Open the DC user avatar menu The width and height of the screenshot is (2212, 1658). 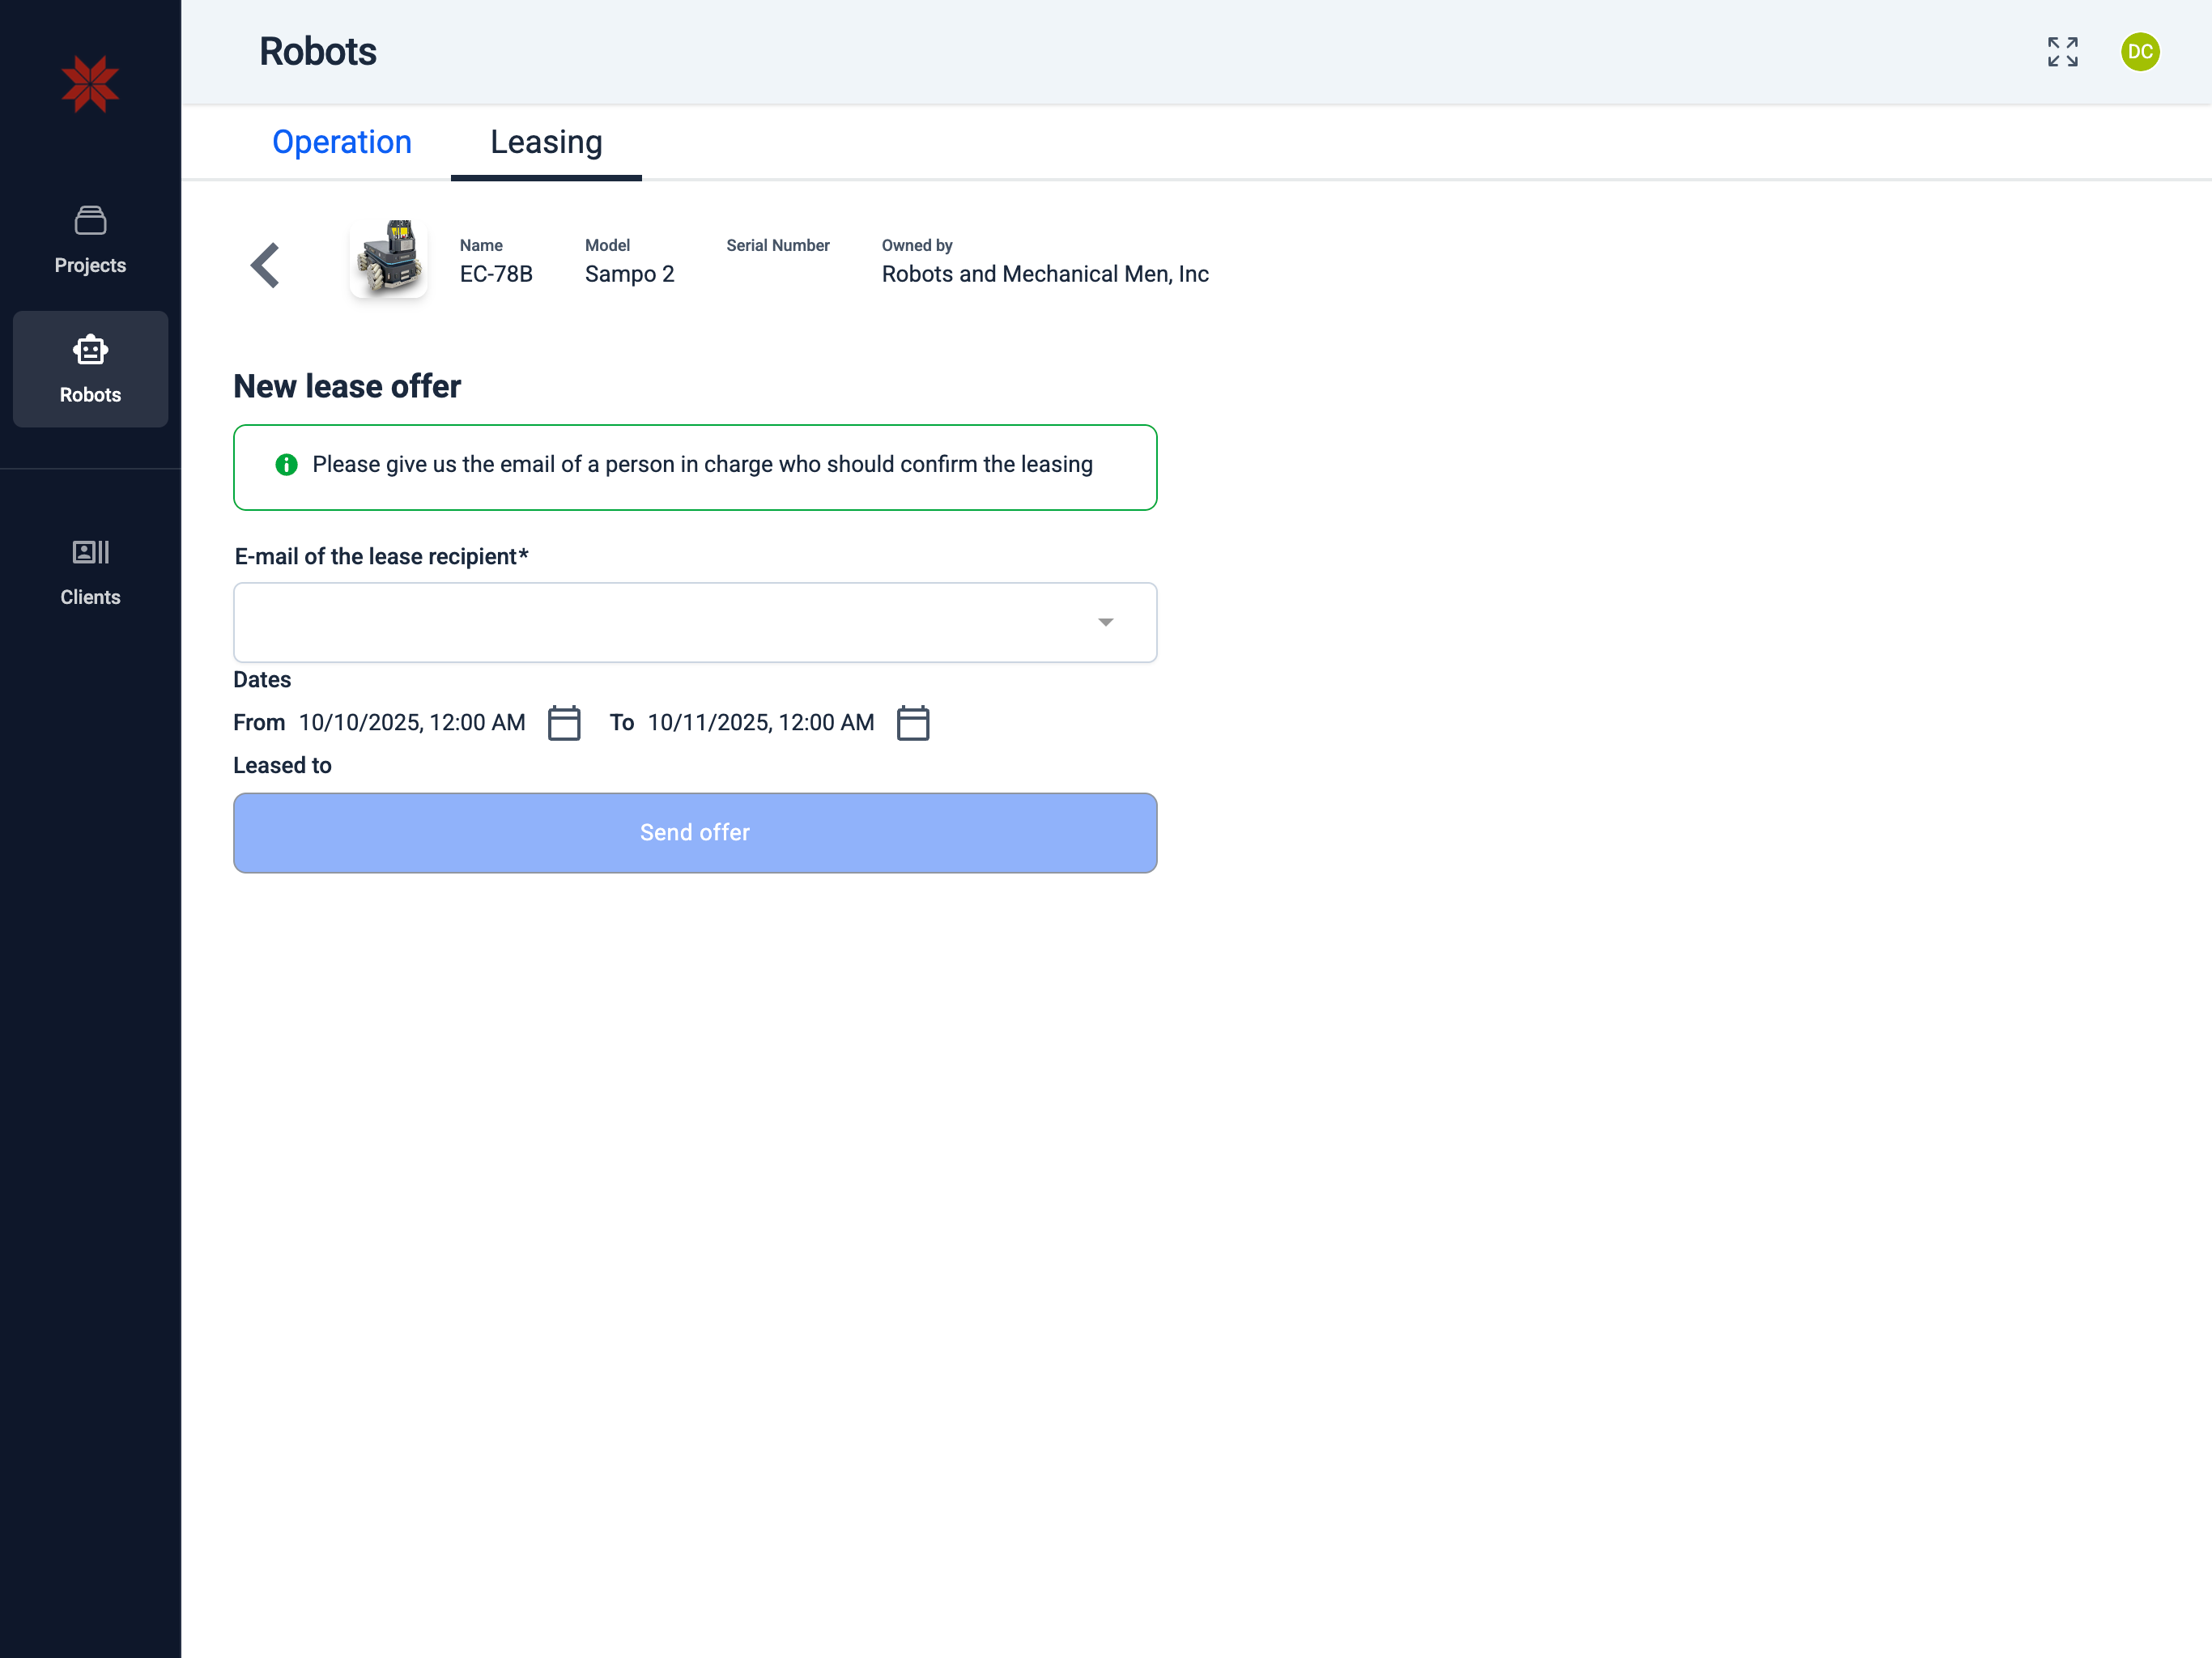tap(2139, 52)
